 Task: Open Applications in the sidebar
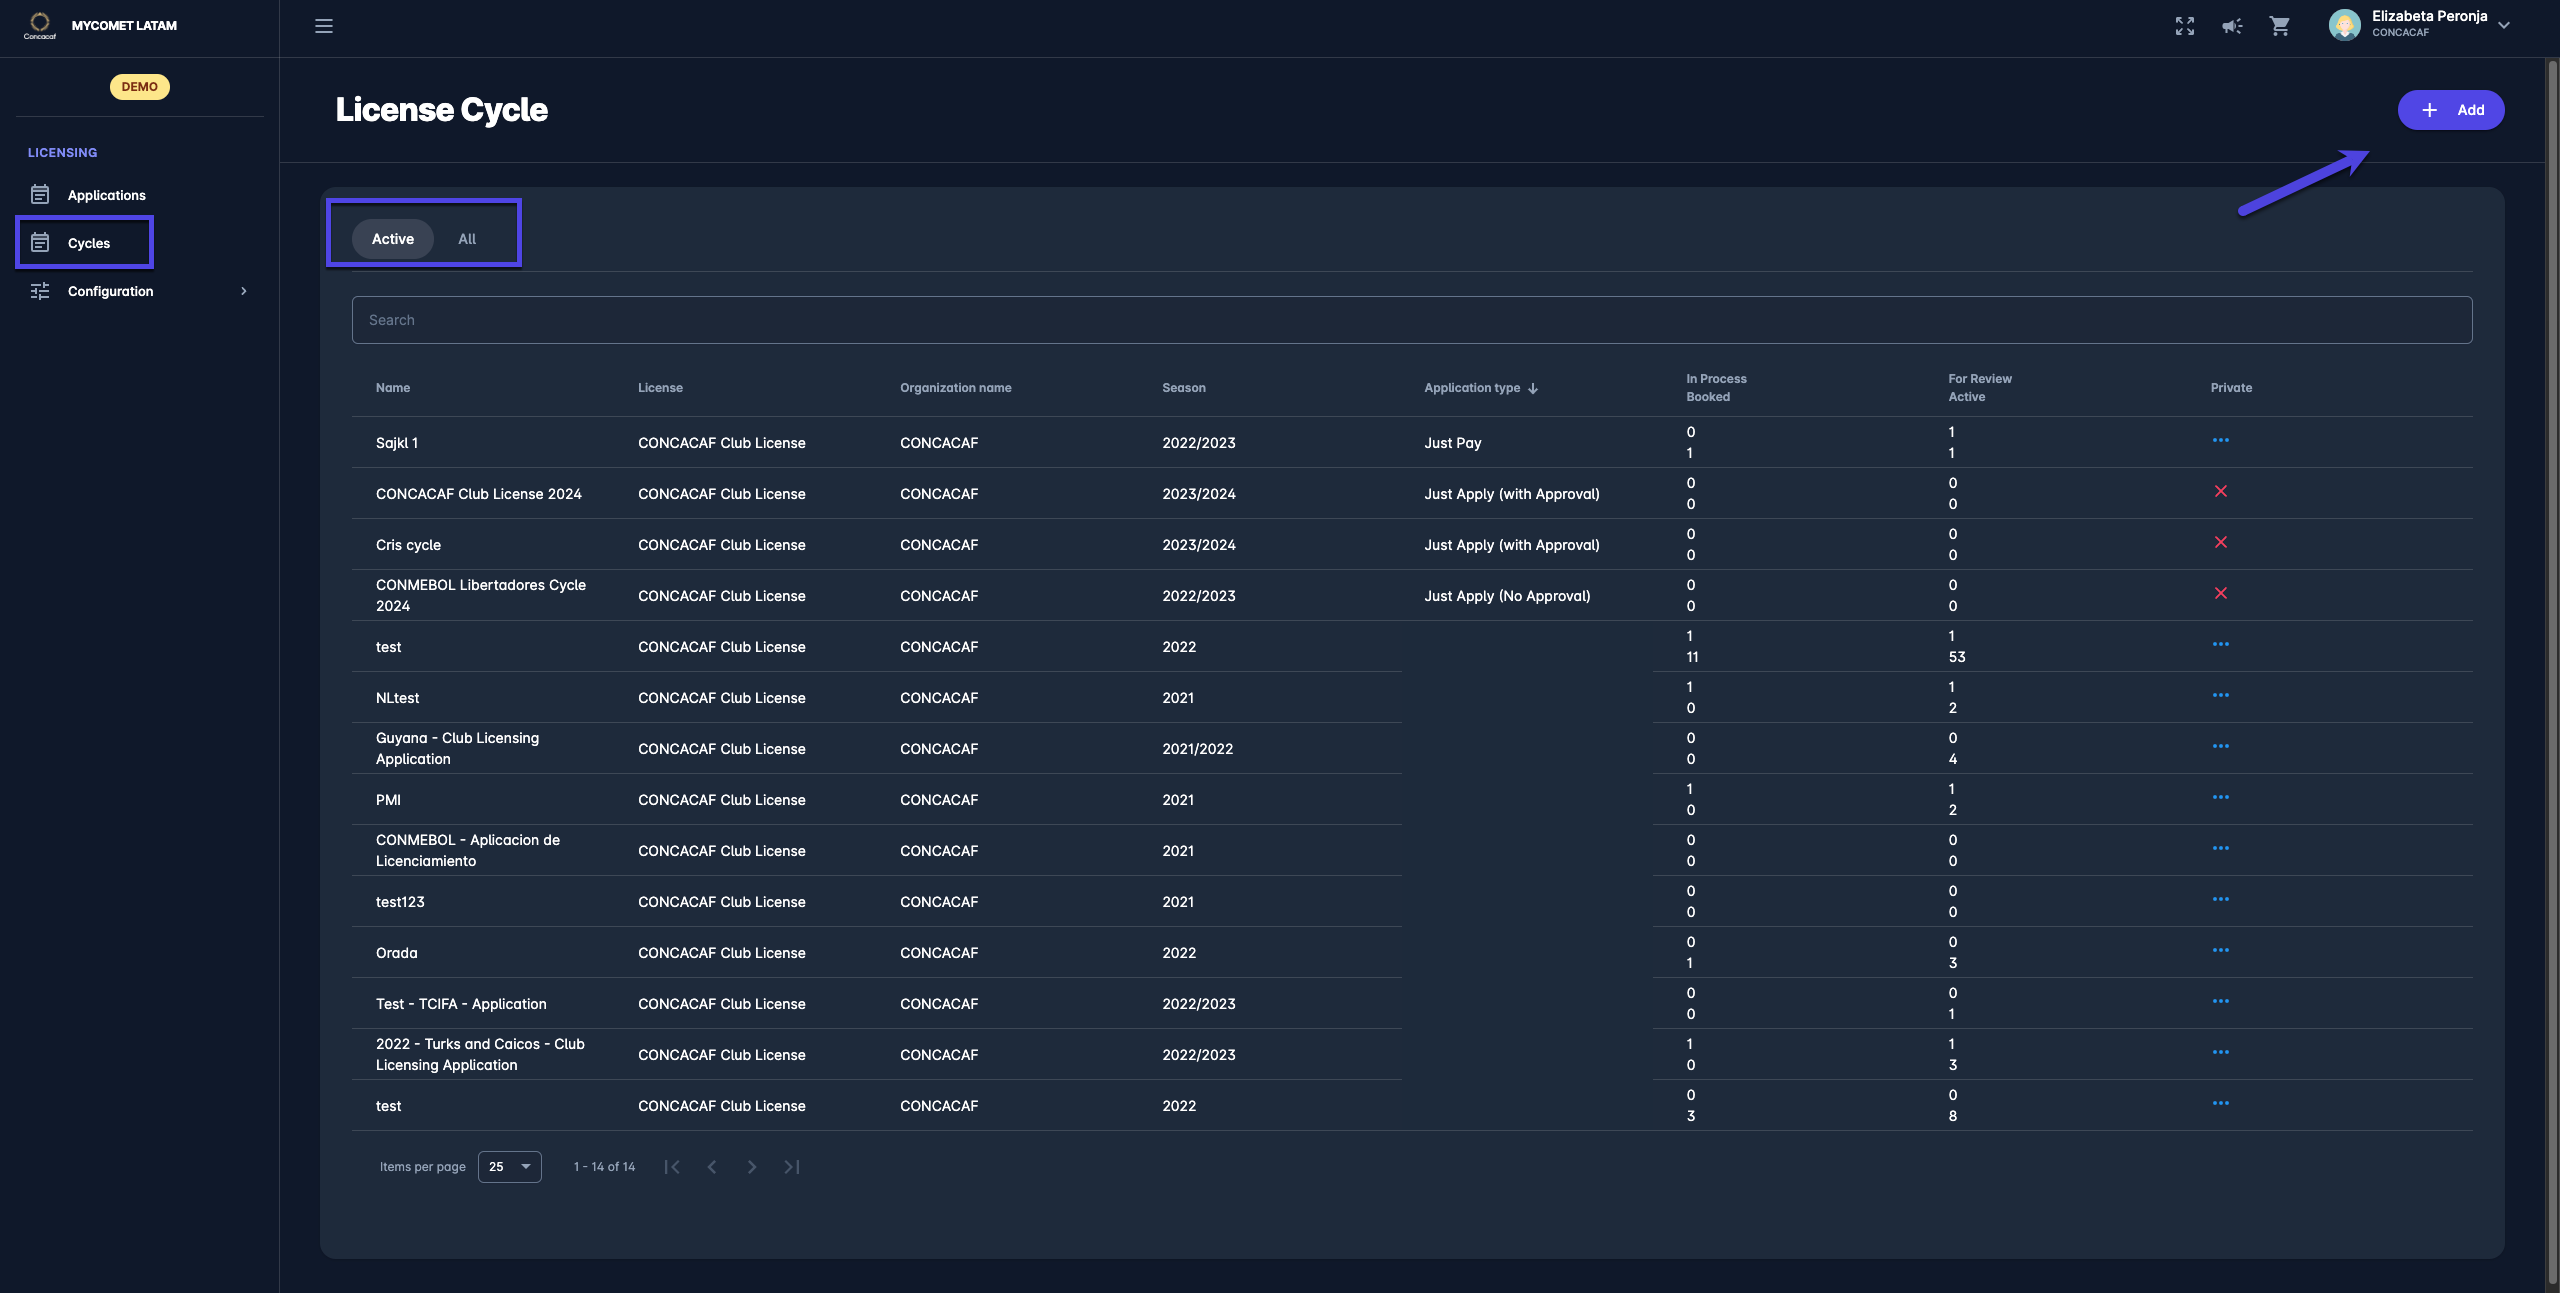point(106,195)
